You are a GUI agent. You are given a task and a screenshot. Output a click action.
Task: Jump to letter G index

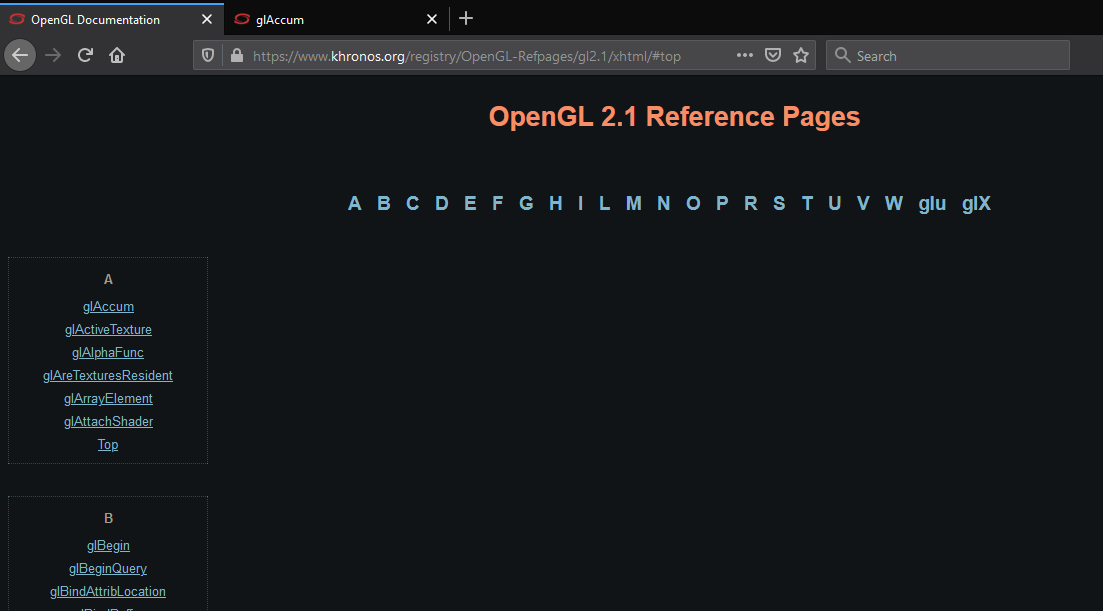pos(526,203)
